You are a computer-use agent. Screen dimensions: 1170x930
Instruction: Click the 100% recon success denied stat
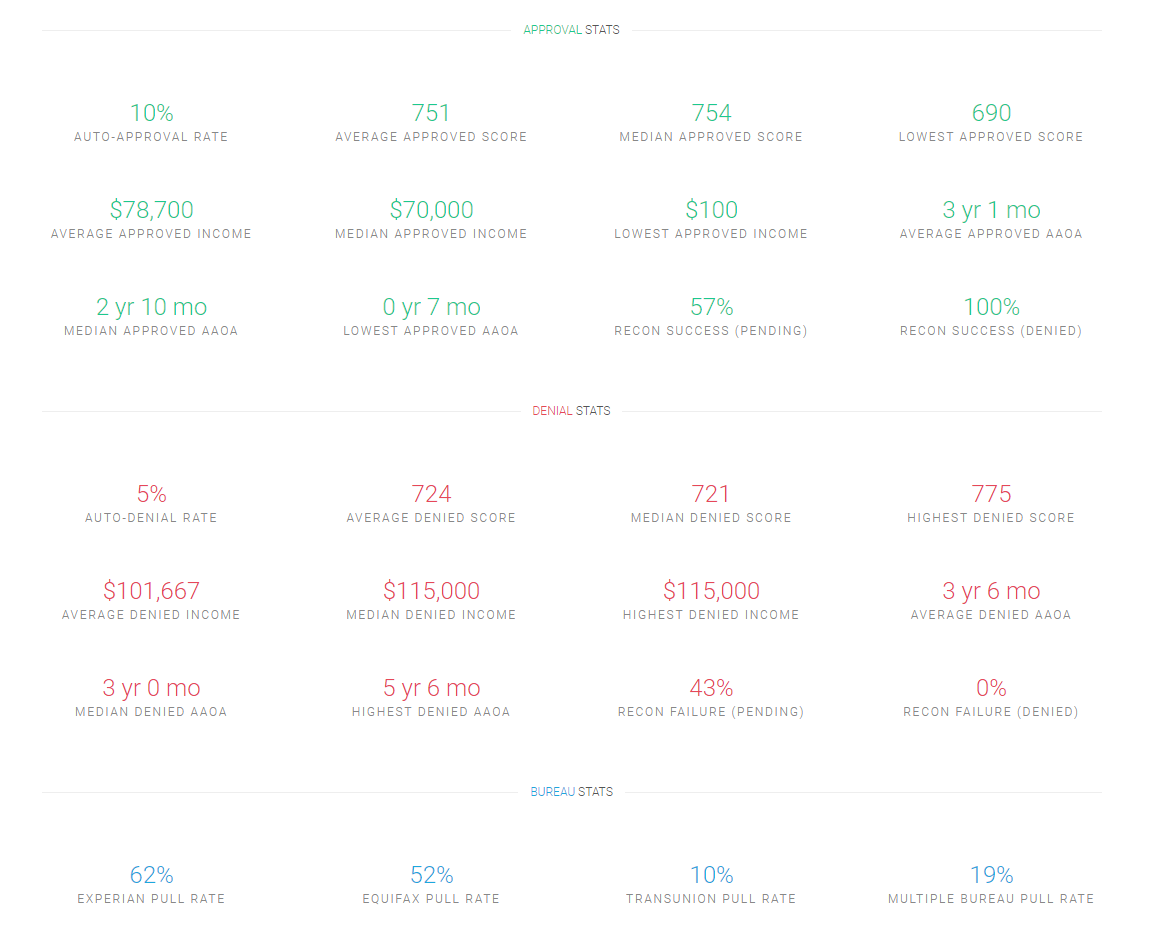point(991,308)
